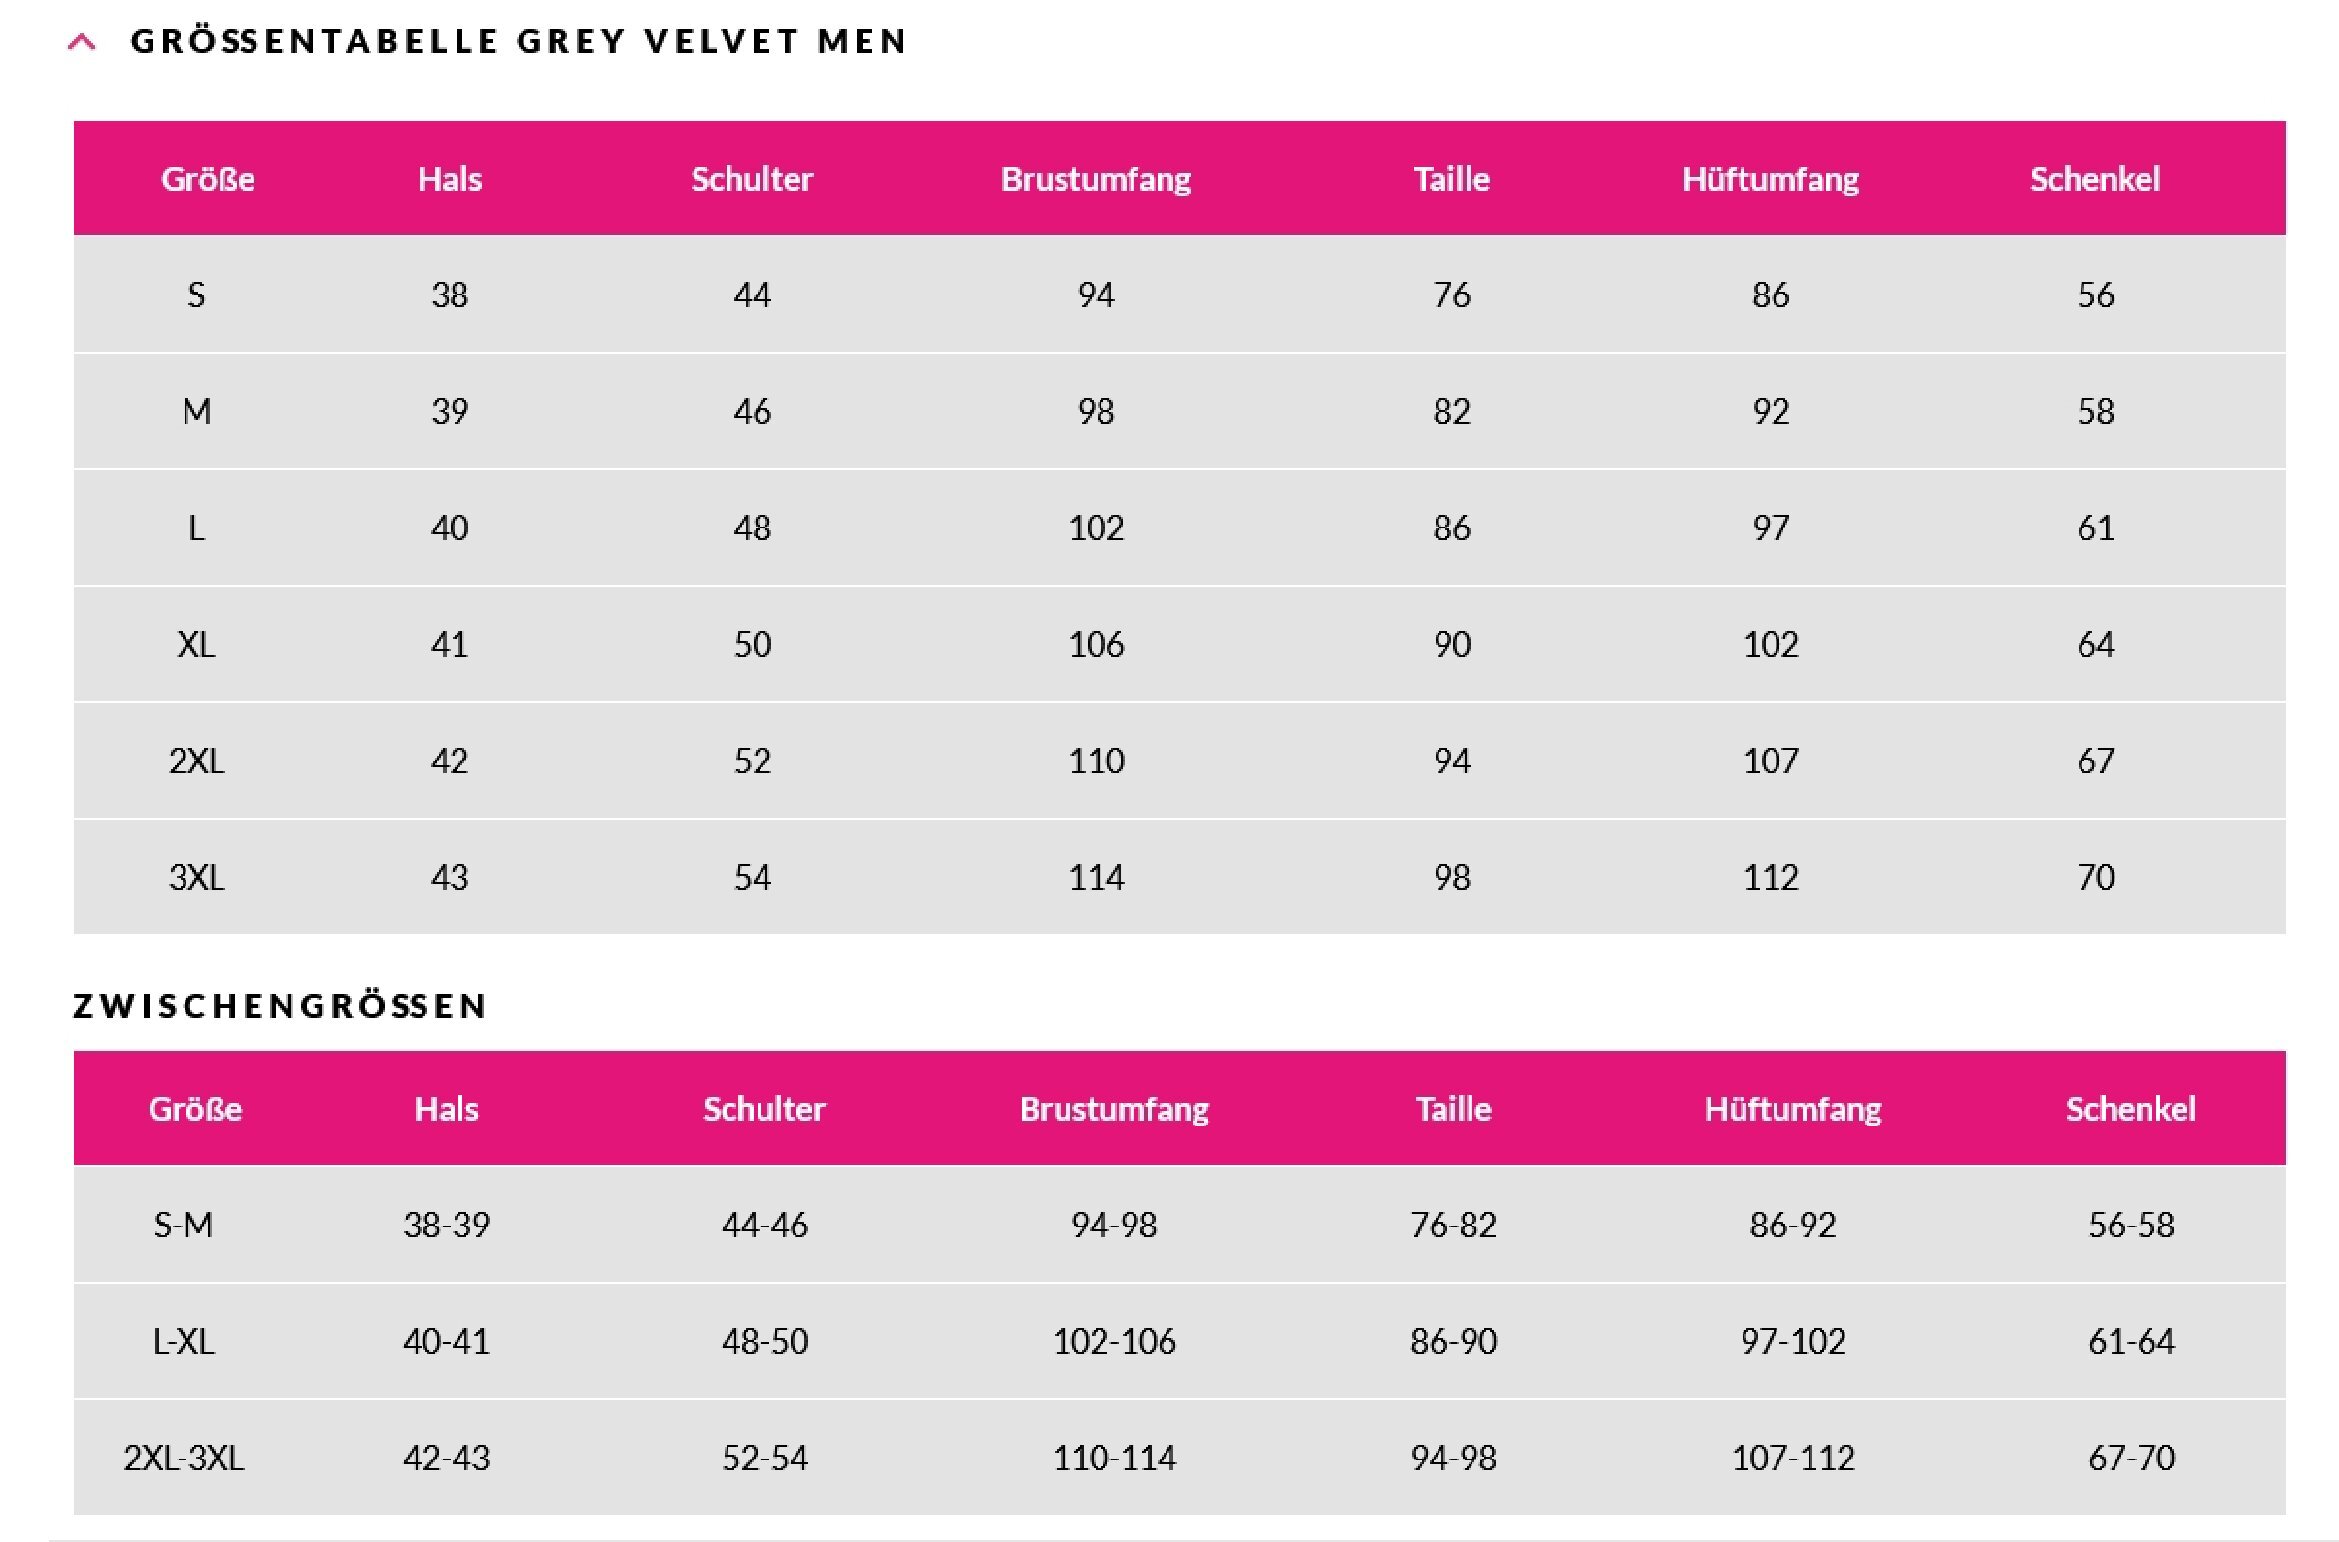Click the 48-50 Schulter cell
This screenshot has height=1542, width=2339.
tap(765, 1341)
